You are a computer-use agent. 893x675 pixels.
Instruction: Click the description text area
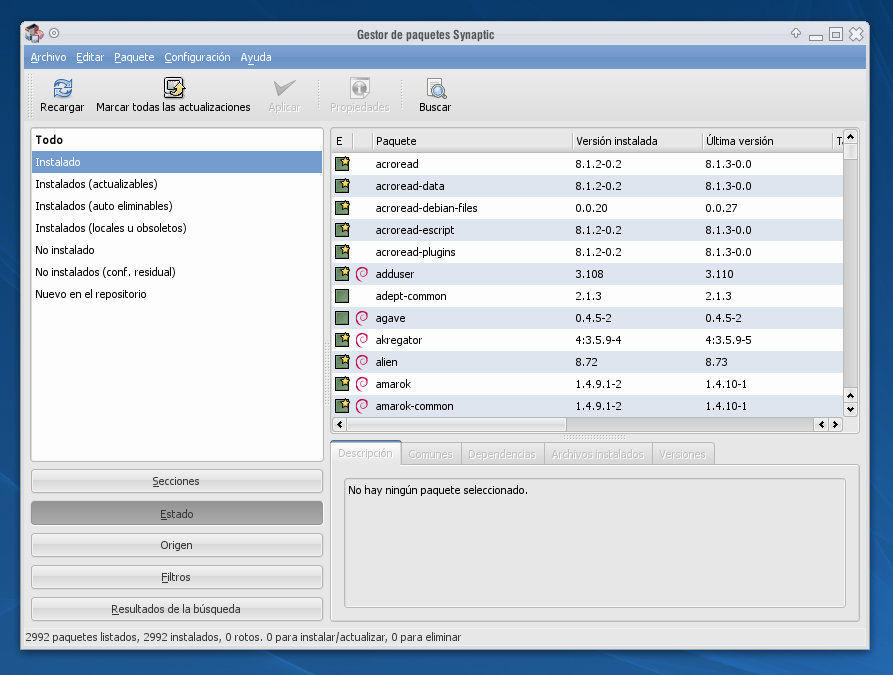tap(595, 543)
